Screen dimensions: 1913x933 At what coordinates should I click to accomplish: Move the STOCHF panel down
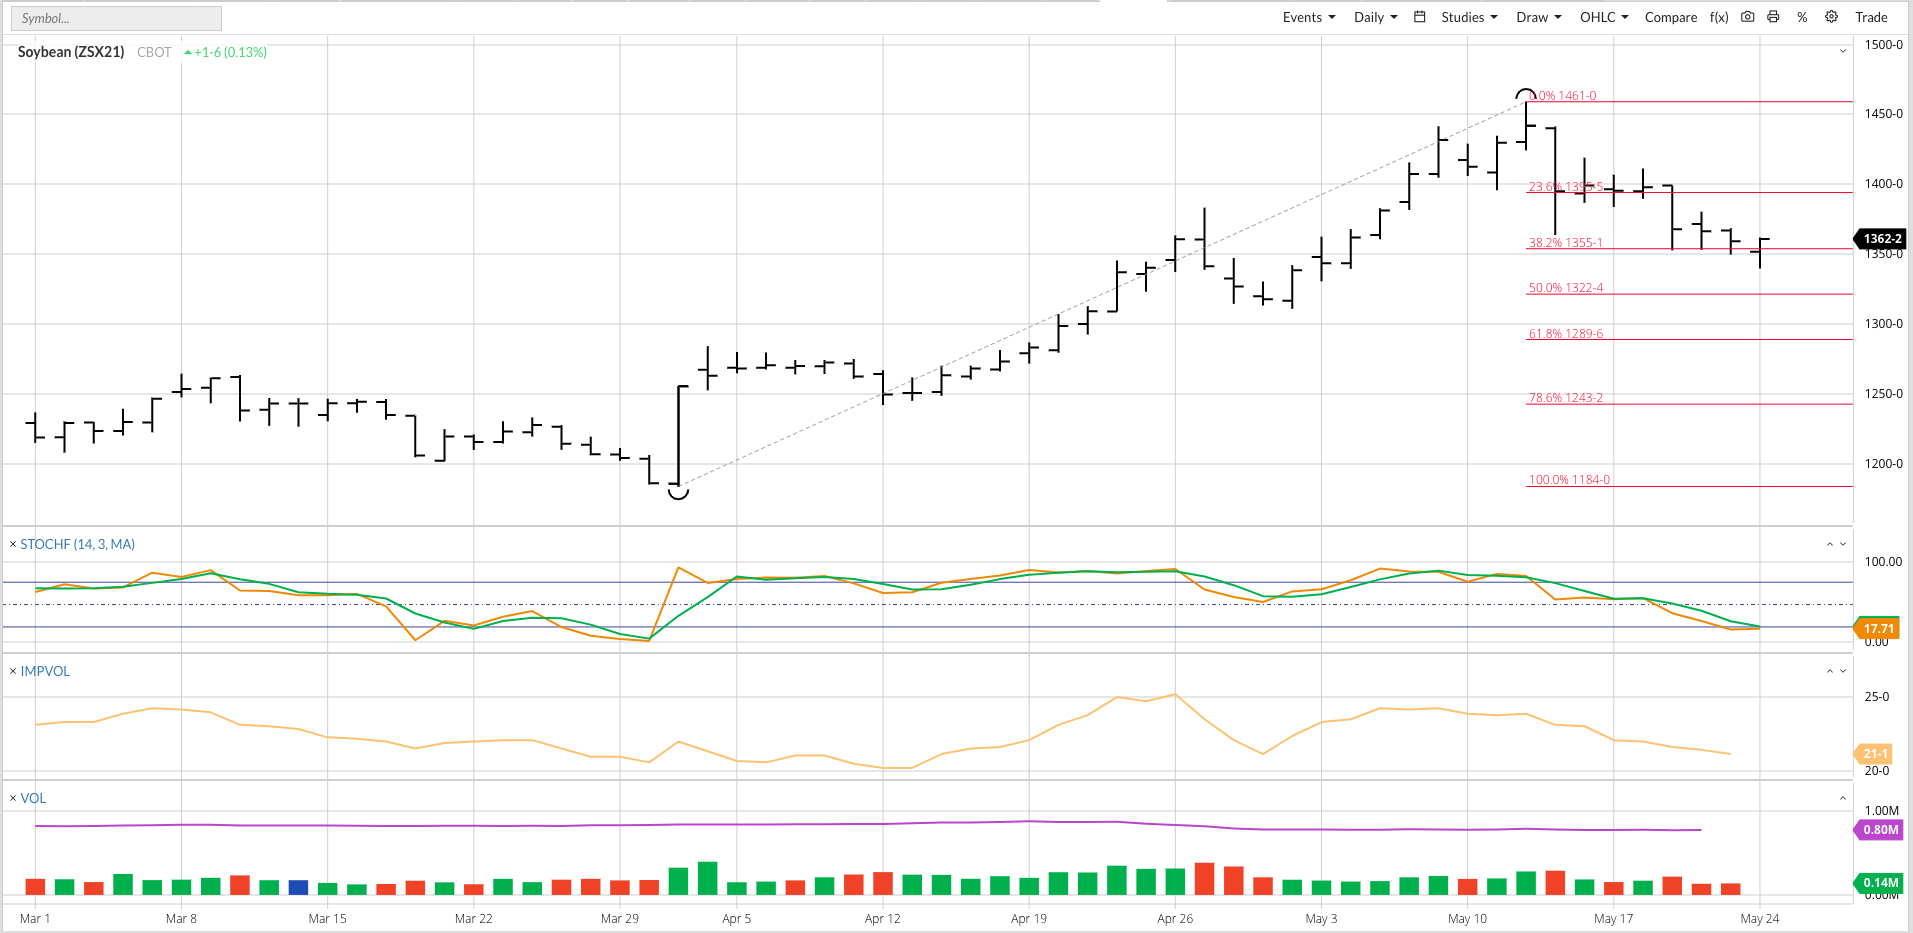tap(1843, 545)
